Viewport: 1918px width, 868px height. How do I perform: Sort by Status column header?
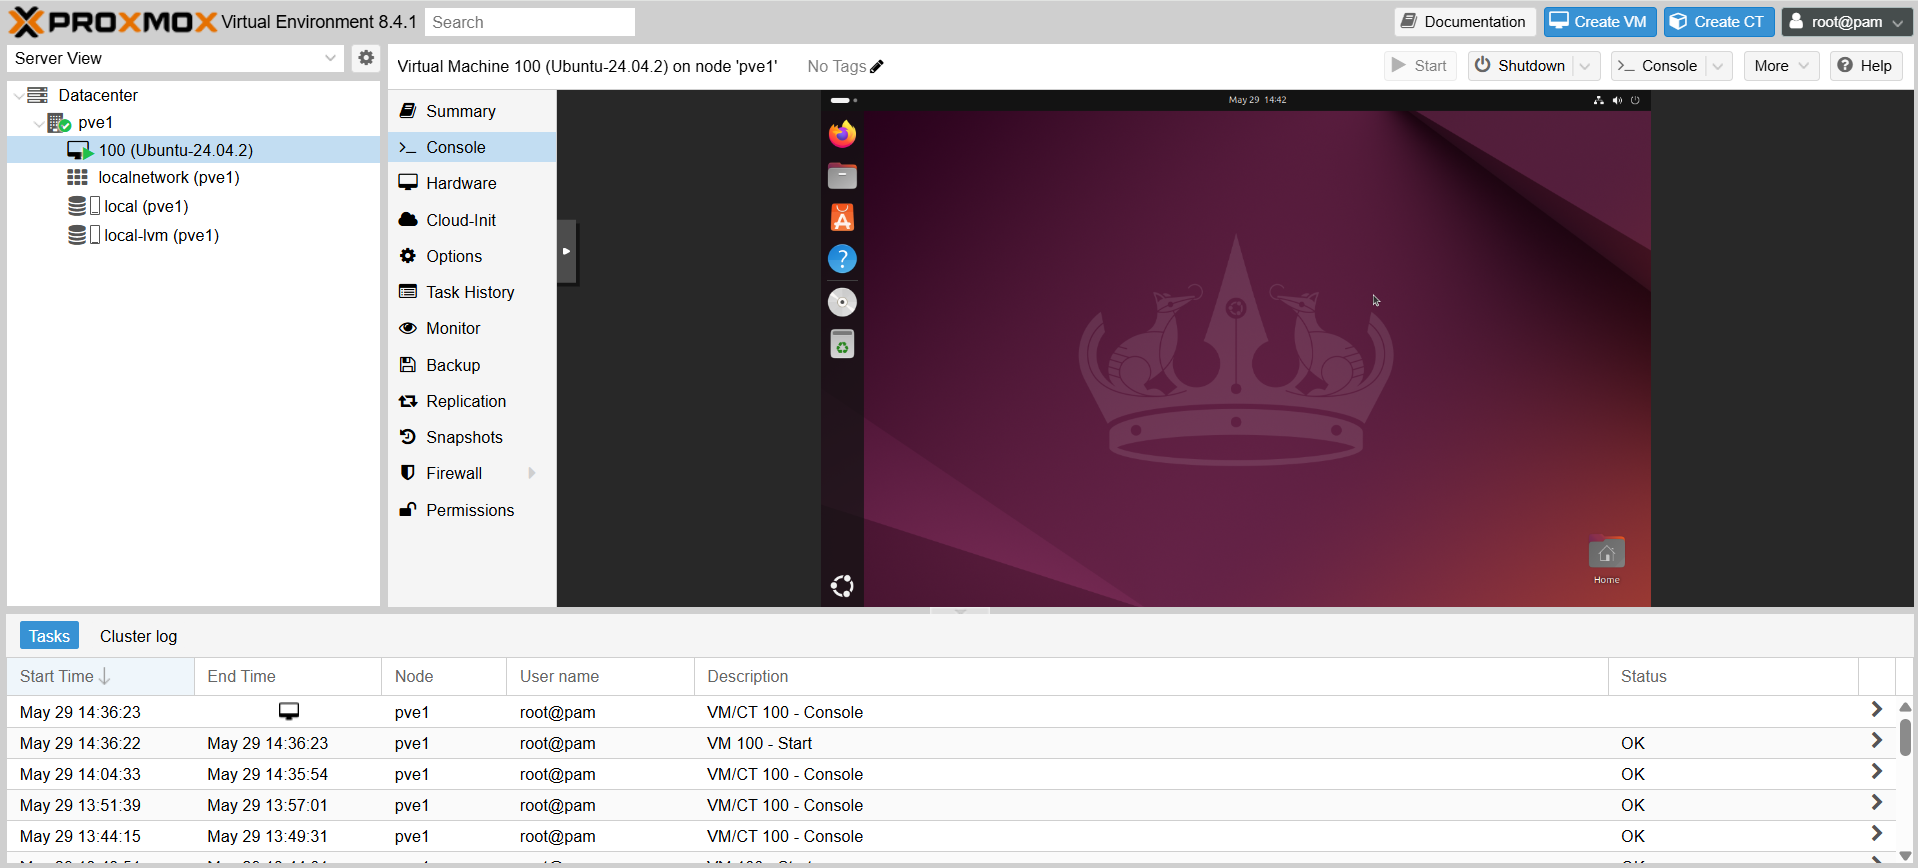(x=1733, y=676)
